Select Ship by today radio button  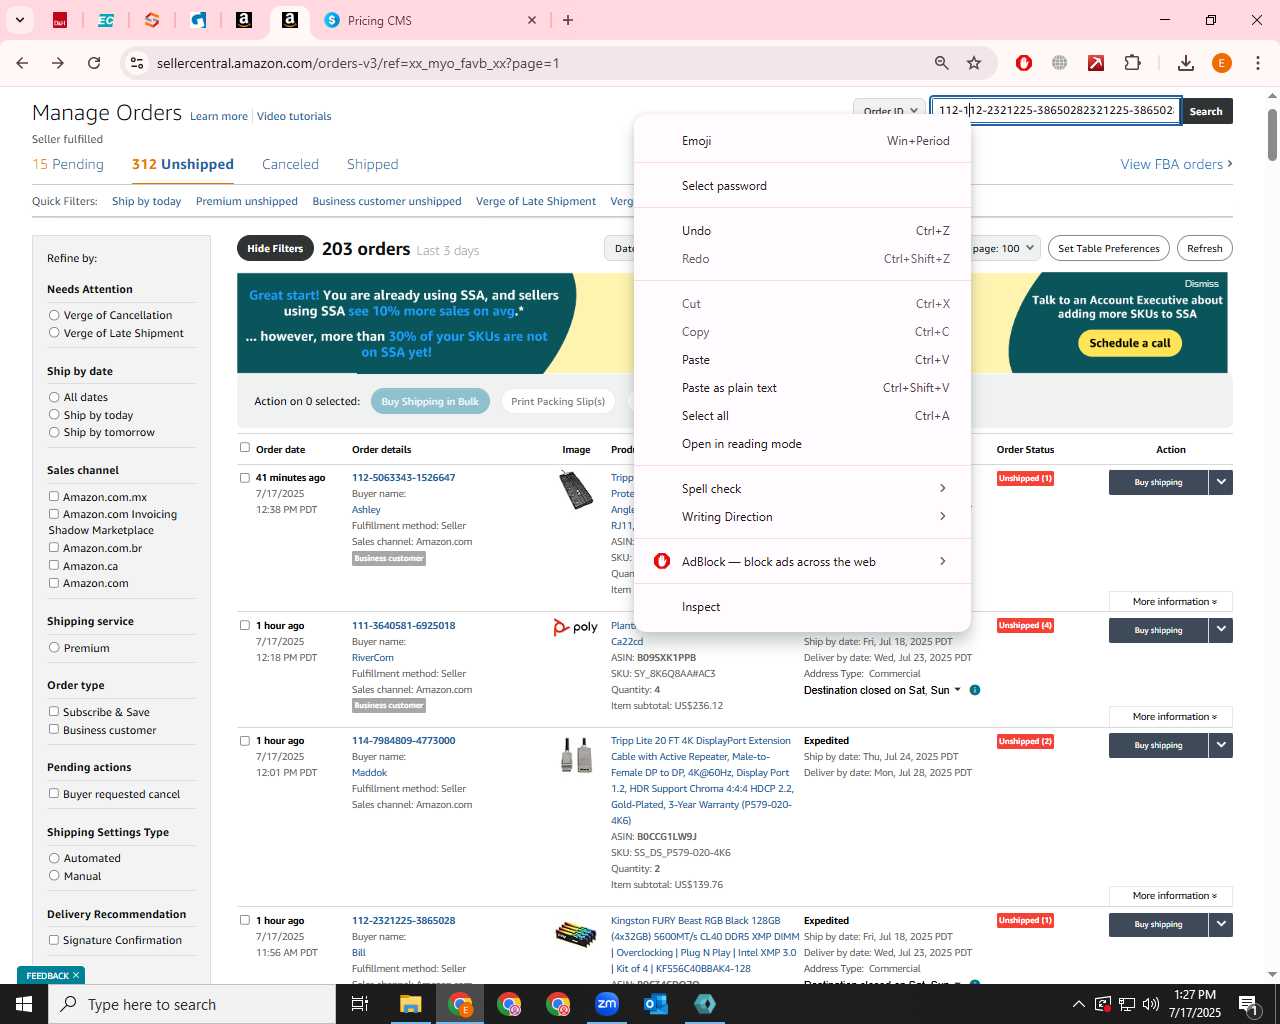tap(54, 415)
